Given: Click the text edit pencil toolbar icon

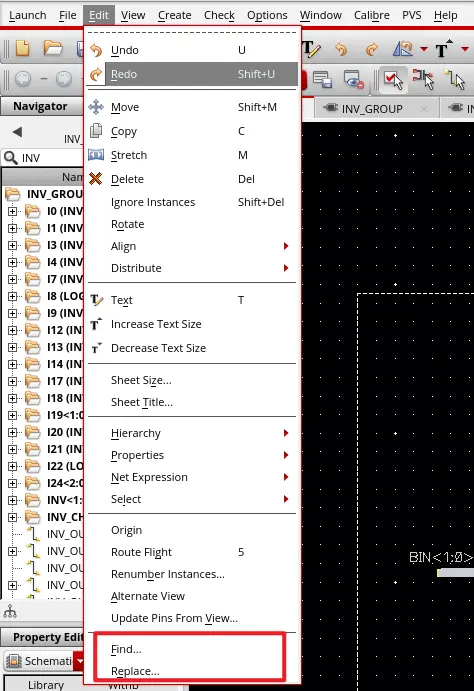Looking at the screenshot, I should click(x=311, y=49).
